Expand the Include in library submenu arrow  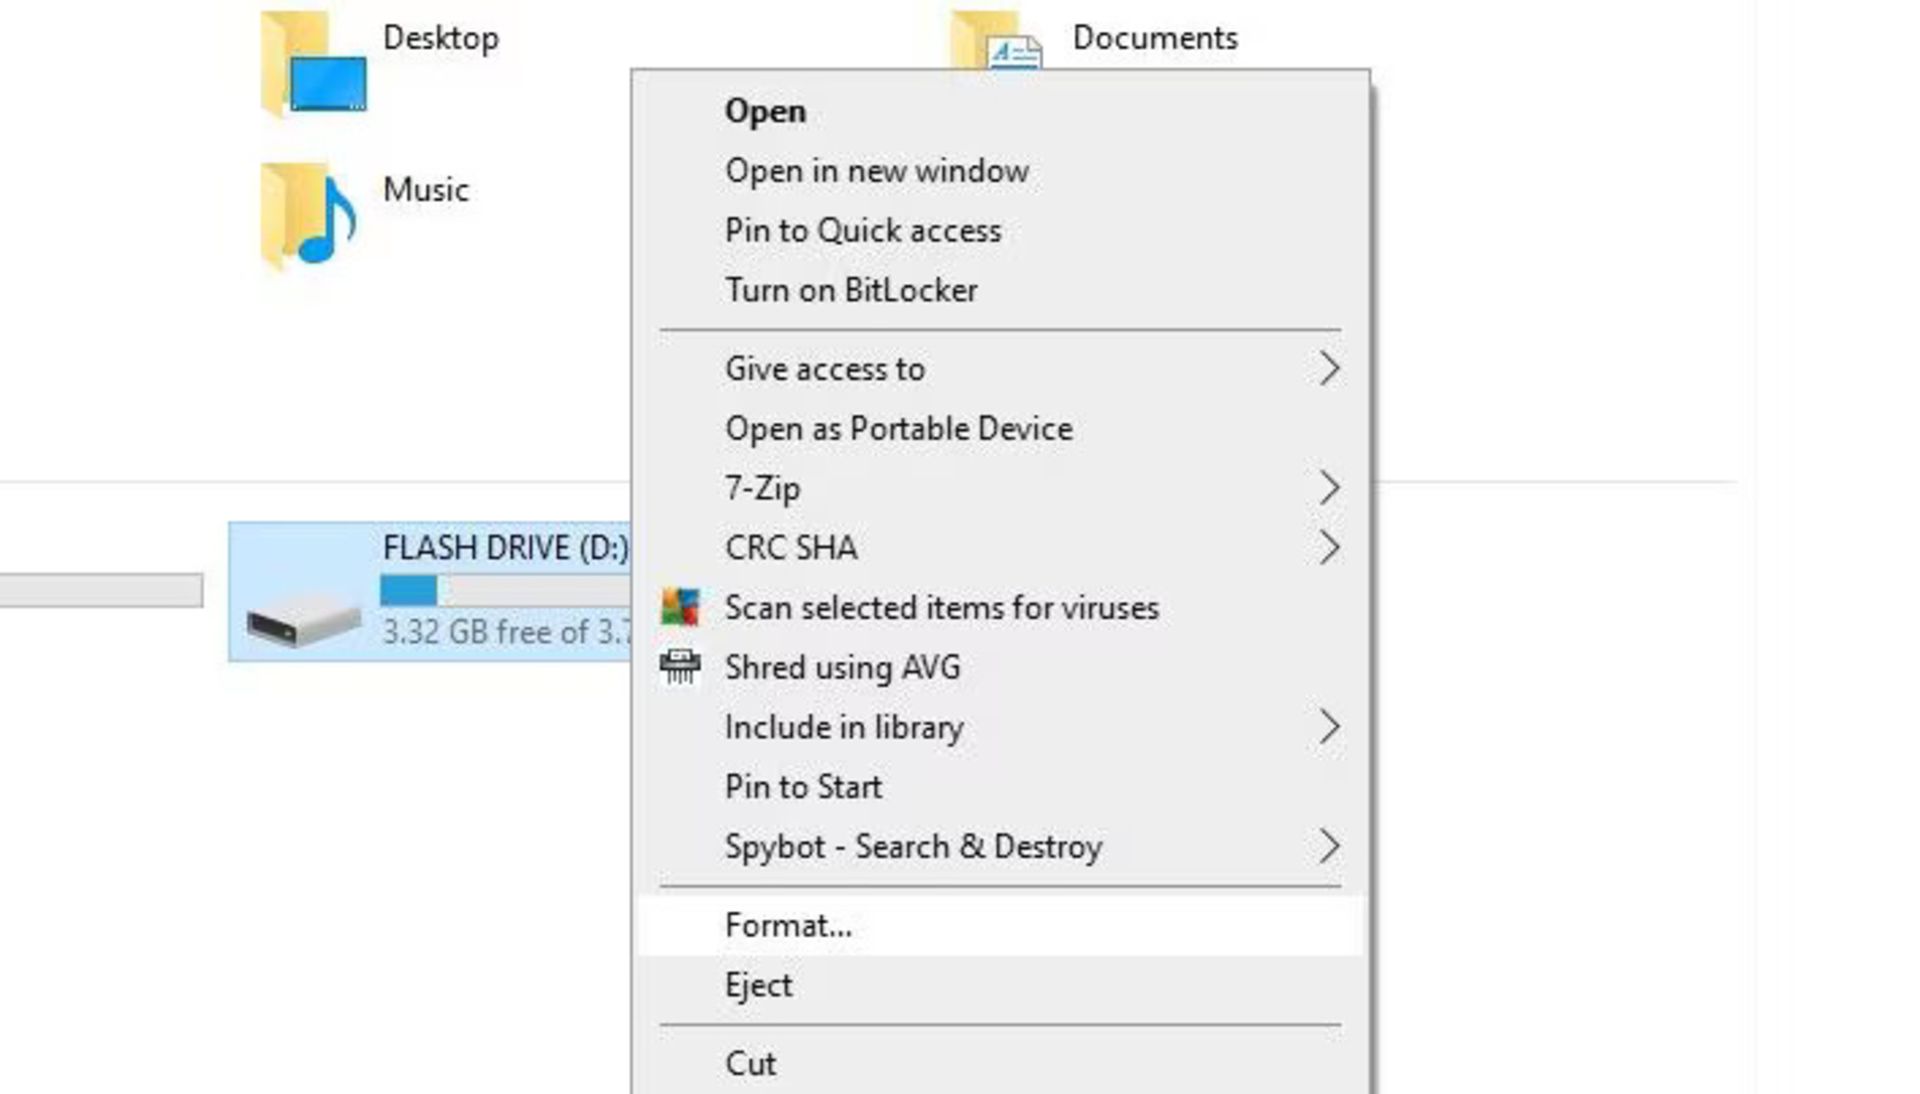[x=1328, y=727]
